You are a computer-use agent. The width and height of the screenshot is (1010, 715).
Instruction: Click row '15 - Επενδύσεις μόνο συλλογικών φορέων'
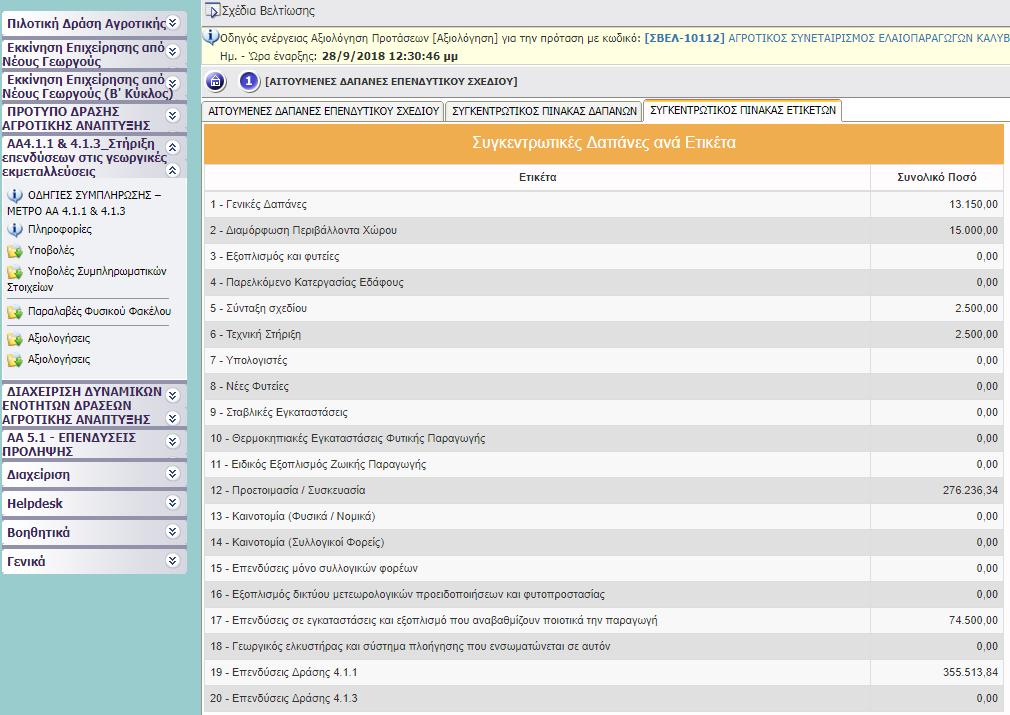click(x=604, y=568)
